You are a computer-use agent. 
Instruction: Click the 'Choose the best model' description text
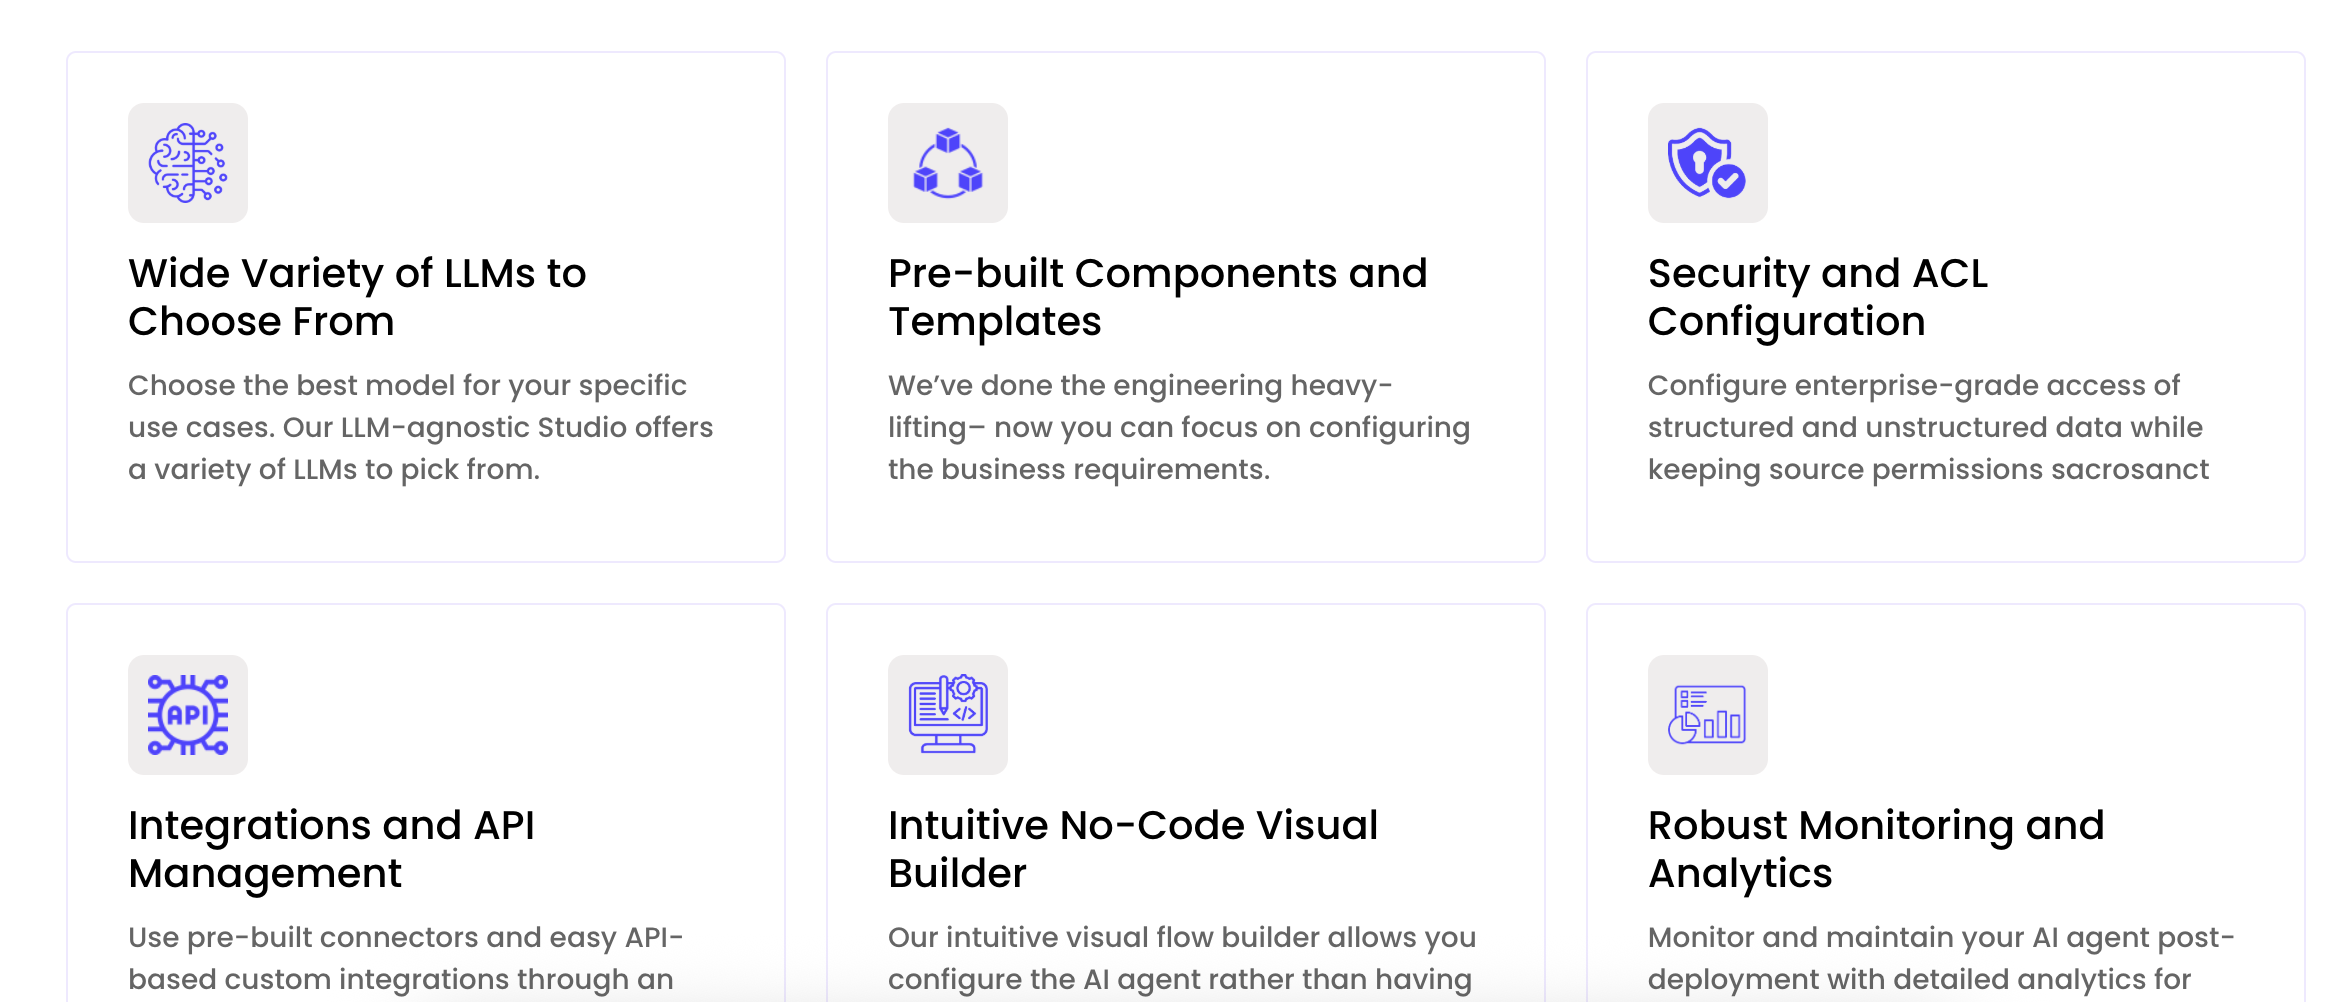tap(420, 427)
